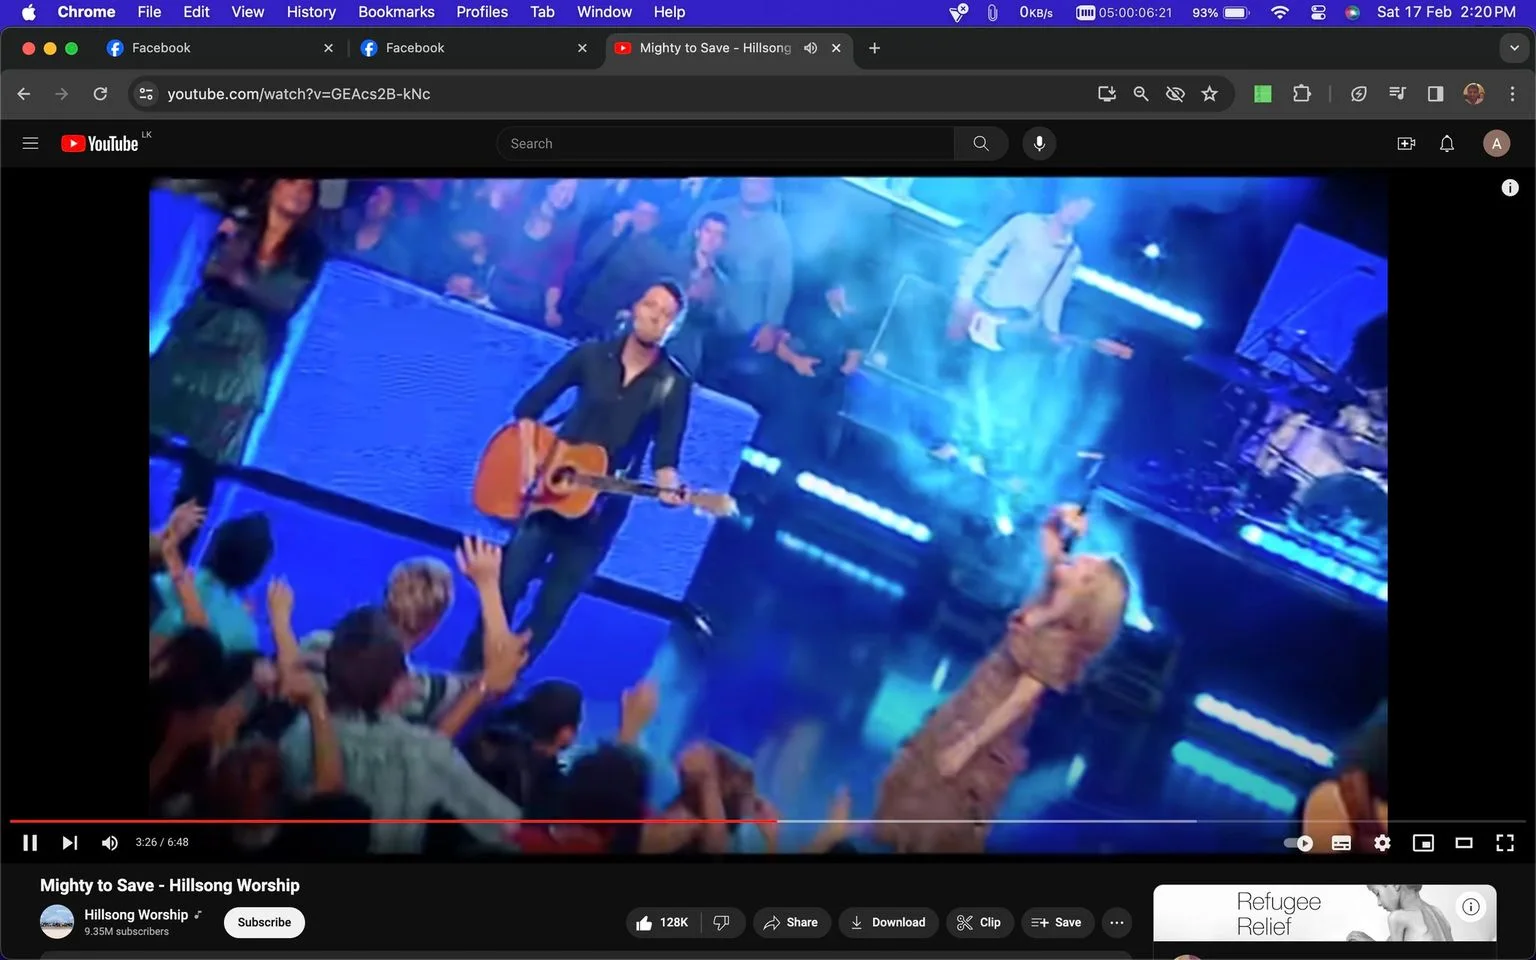Dislike this video
This screenshot has height=960, width=1536.
pos(722,922)
